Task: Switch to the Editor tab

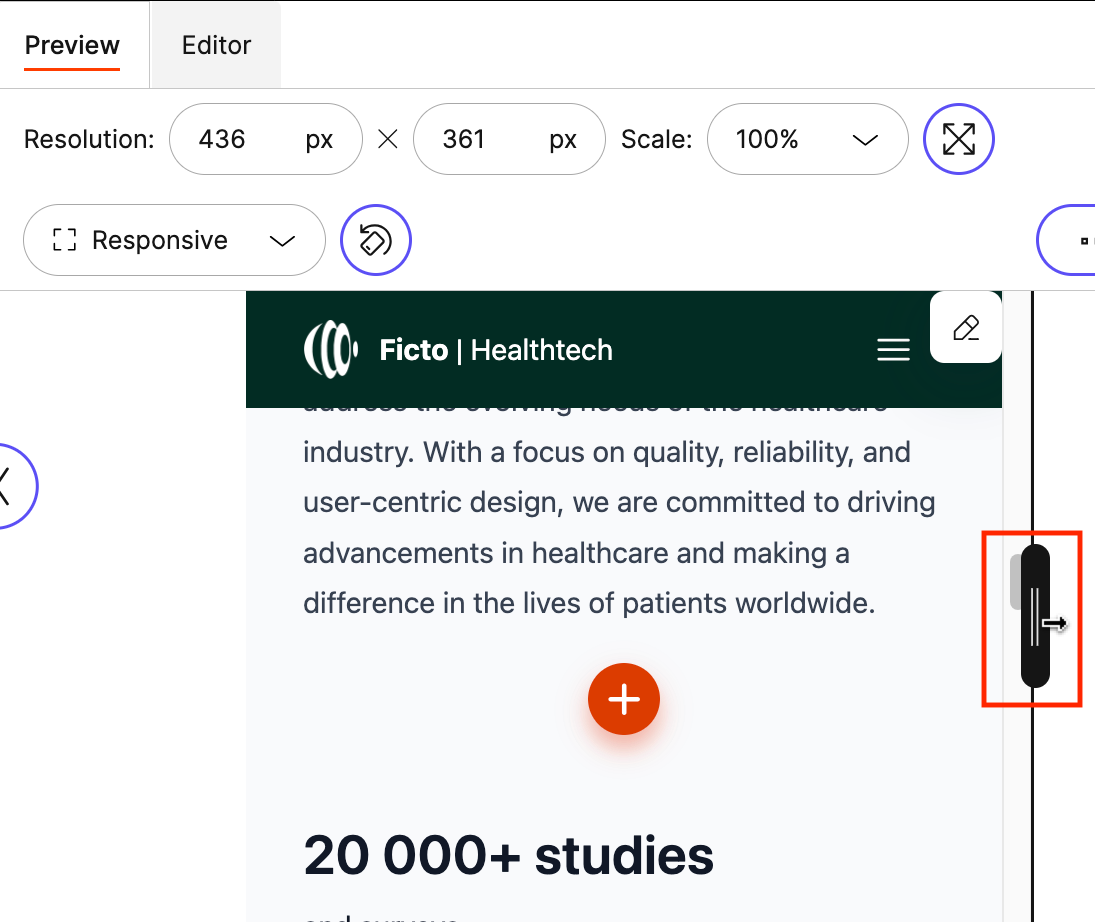Action: (x=215, y=44)
